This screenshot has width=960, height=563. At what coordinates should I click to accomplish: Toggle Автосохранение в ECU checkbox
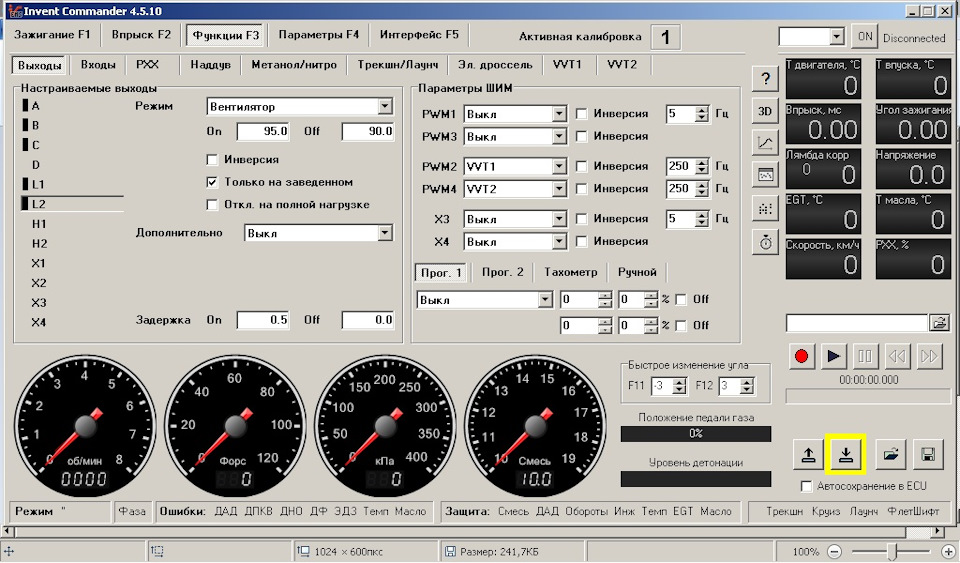pos(807,486)
